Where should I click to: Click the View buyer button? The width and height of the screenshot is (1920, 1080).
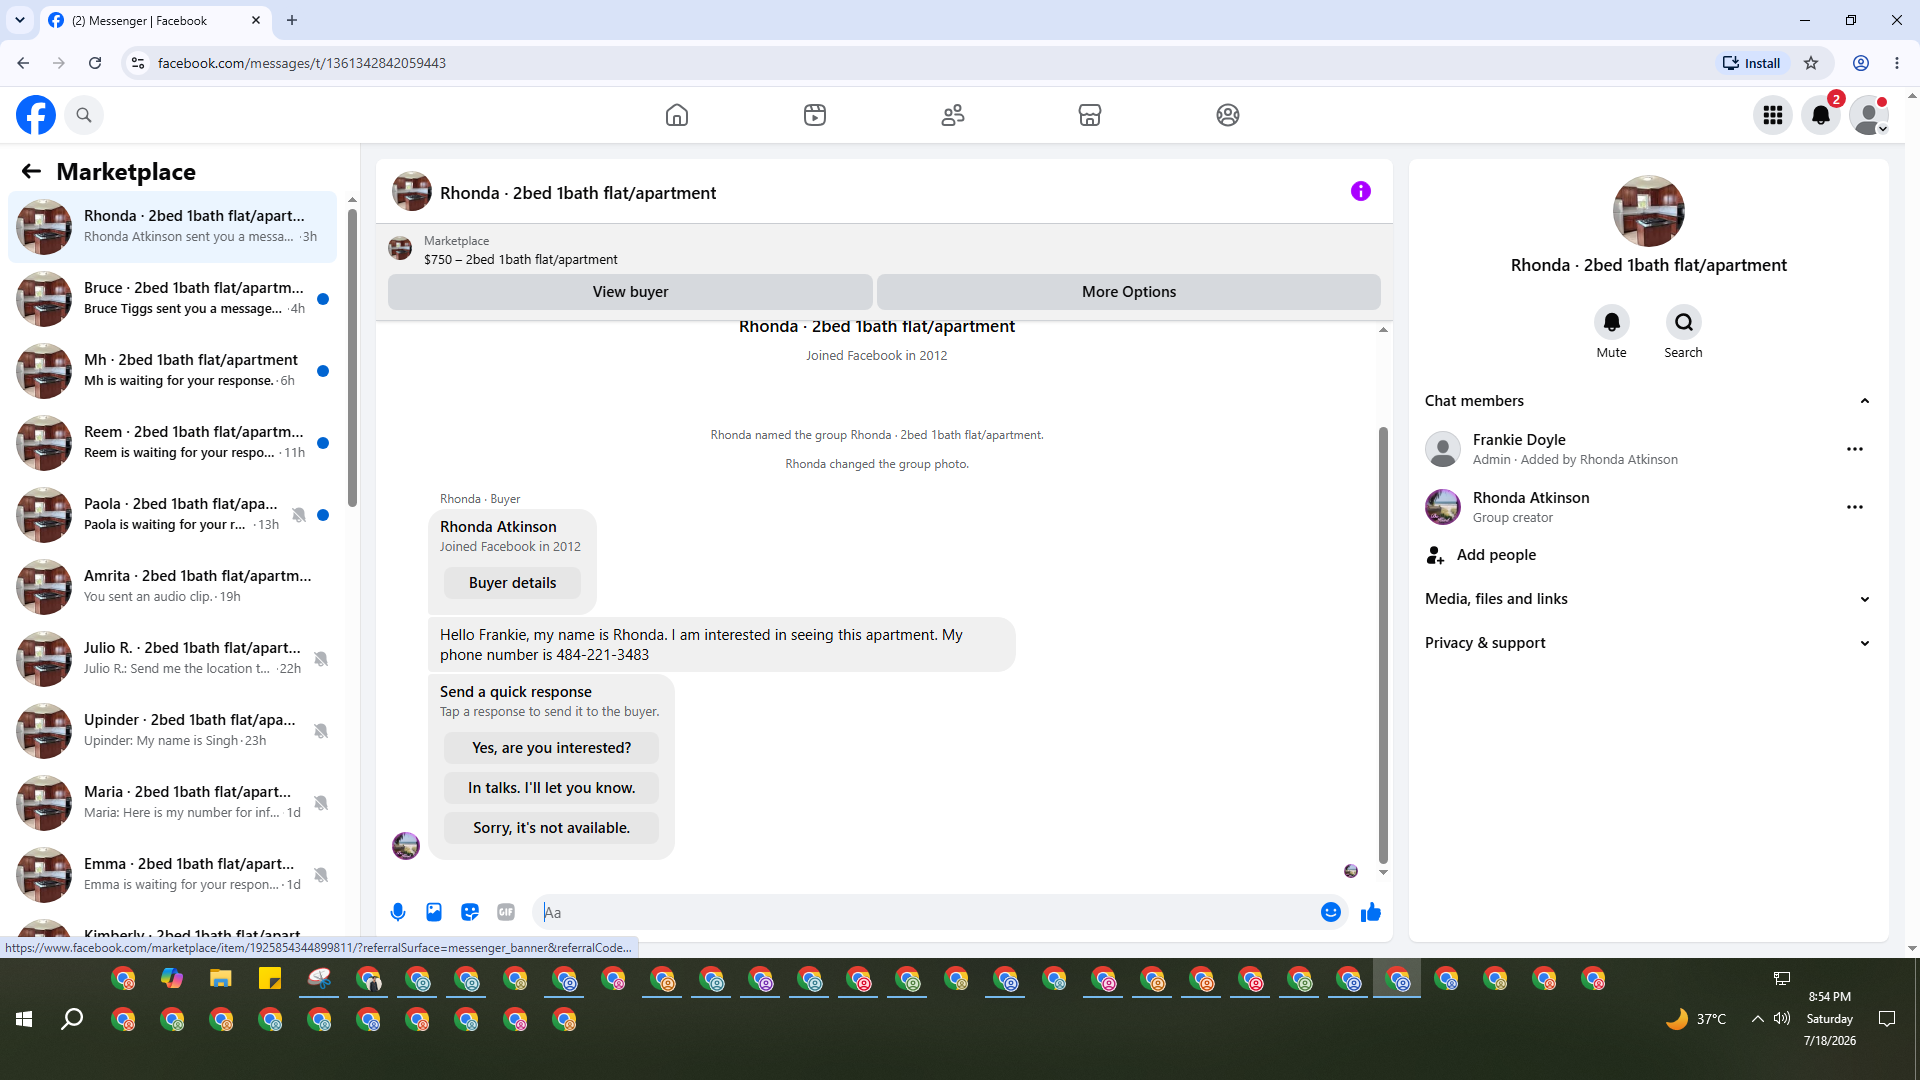coord(630,292)
